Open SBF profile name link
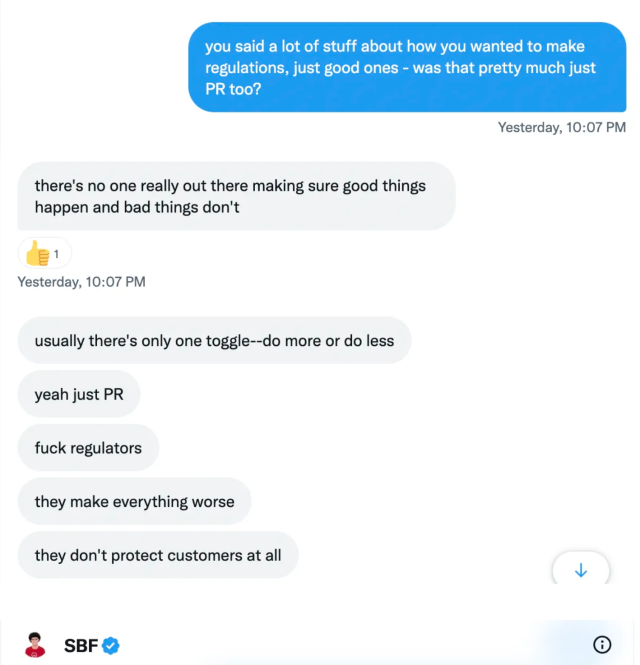 pyautogui.click(x=81, y=645)
